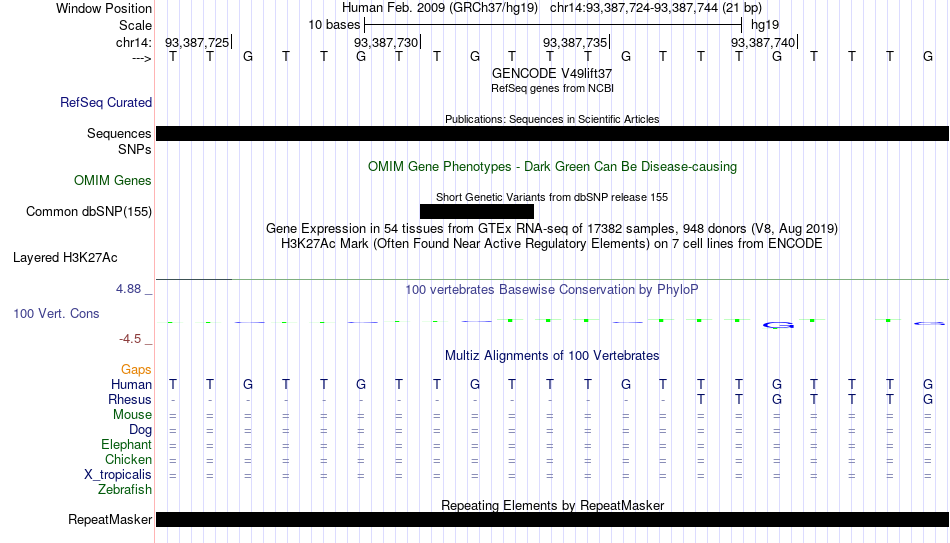This screenshot has height=543, width=950.
Task: Select the Dog alignment row label
Action: click(x=140, y=430)
